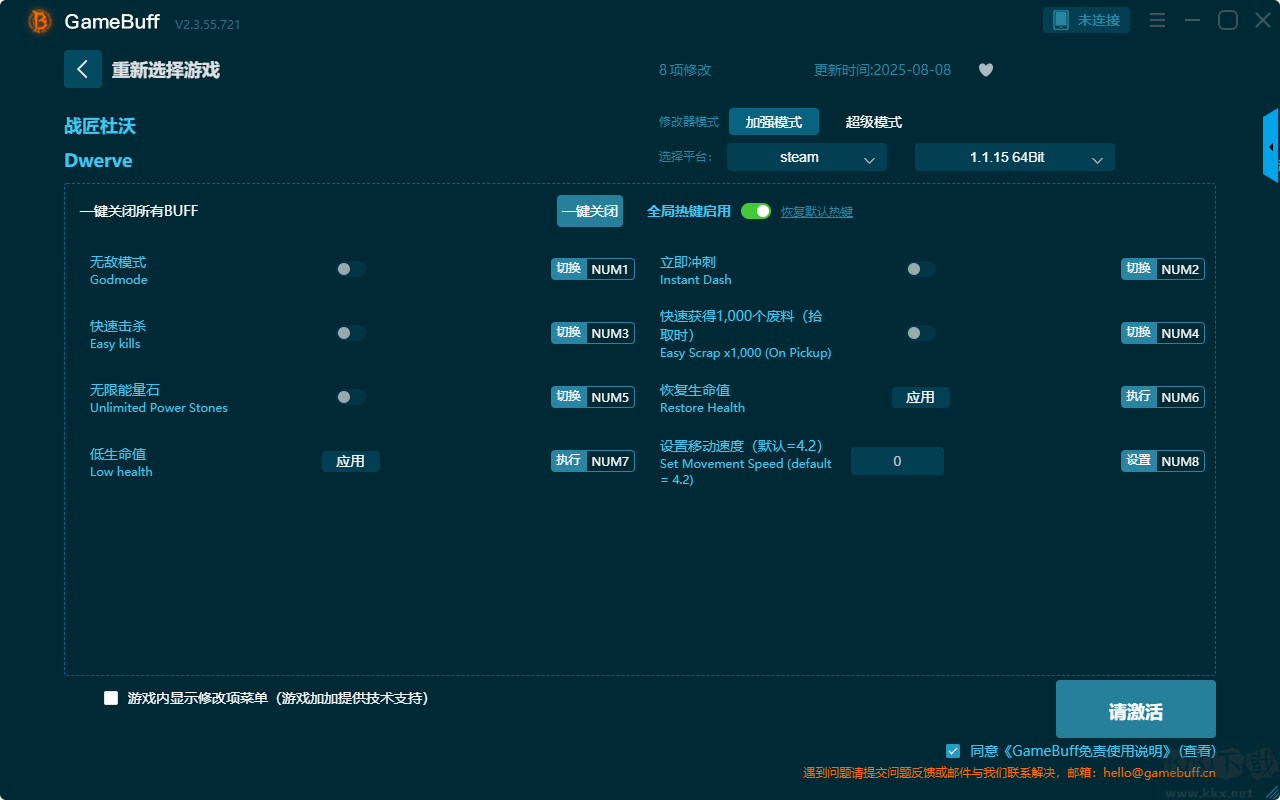
Task: Switch to 超级模式 mode tab
Action: 874,122
